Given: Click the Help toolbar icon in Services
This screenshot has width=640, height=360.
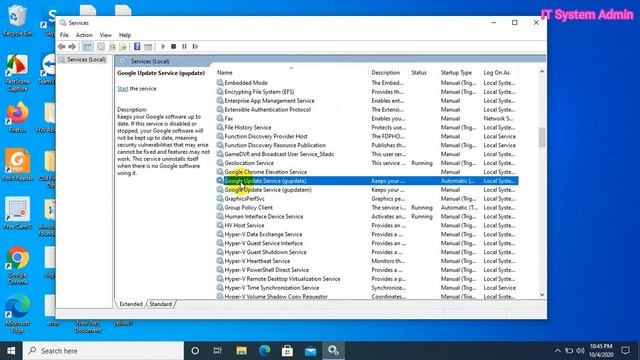Looking at the screenshot, I should (137, 47).
